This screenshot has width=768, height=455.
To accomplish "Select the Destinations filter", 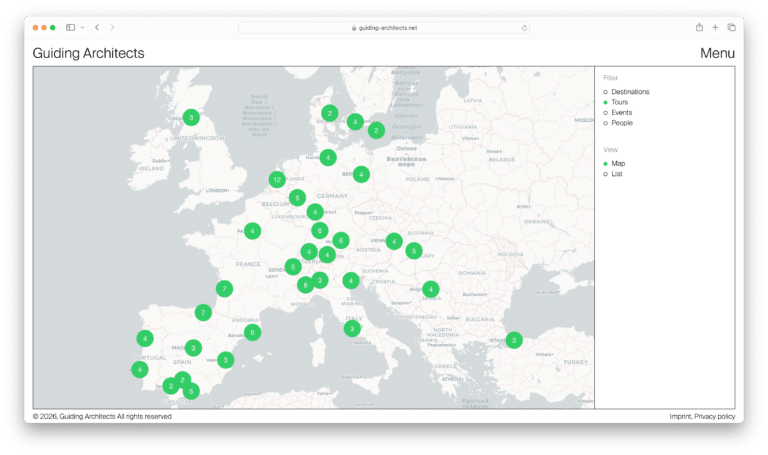I will coord(629,92).
